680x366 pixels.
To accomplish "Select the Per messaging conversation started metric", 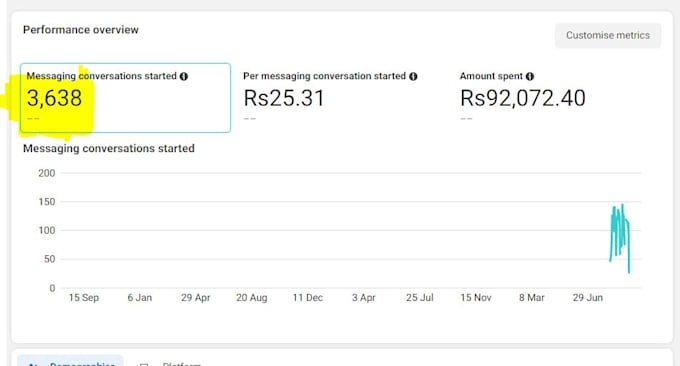I will point(330,98).
